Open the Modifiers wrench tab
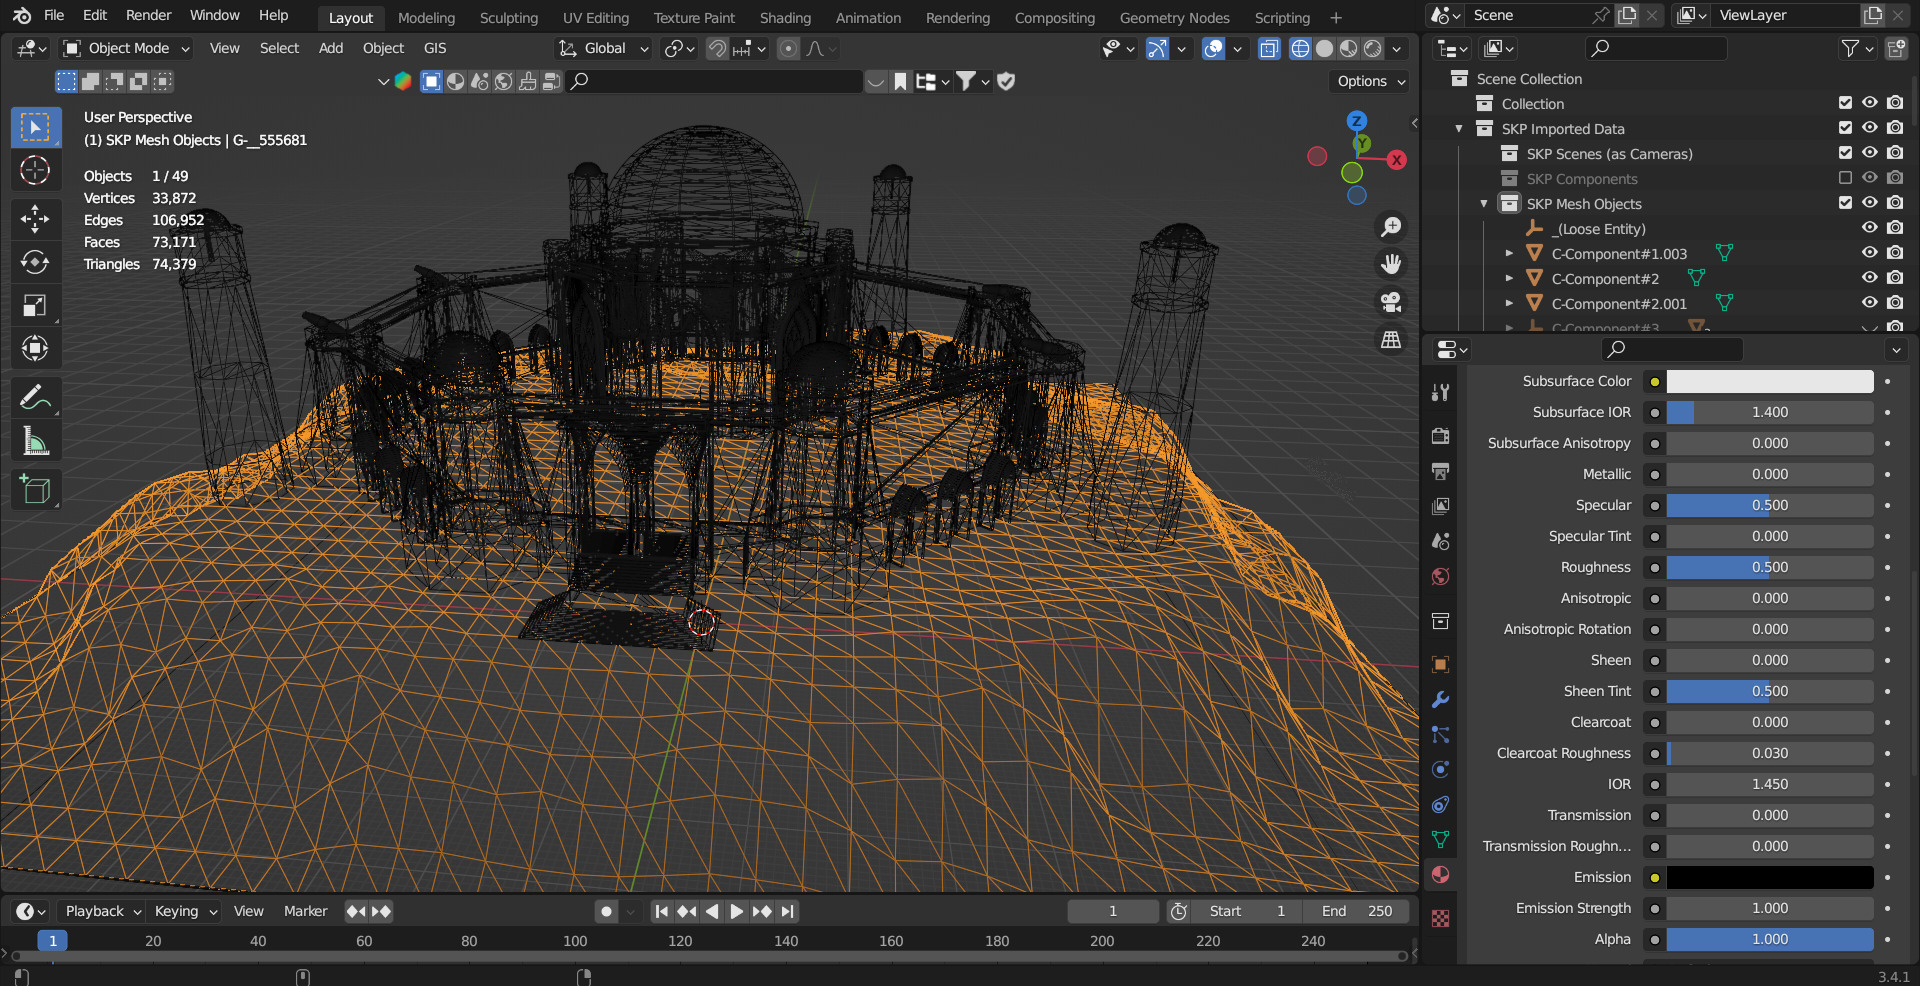1920x986 pixels. coord(1440,700)
